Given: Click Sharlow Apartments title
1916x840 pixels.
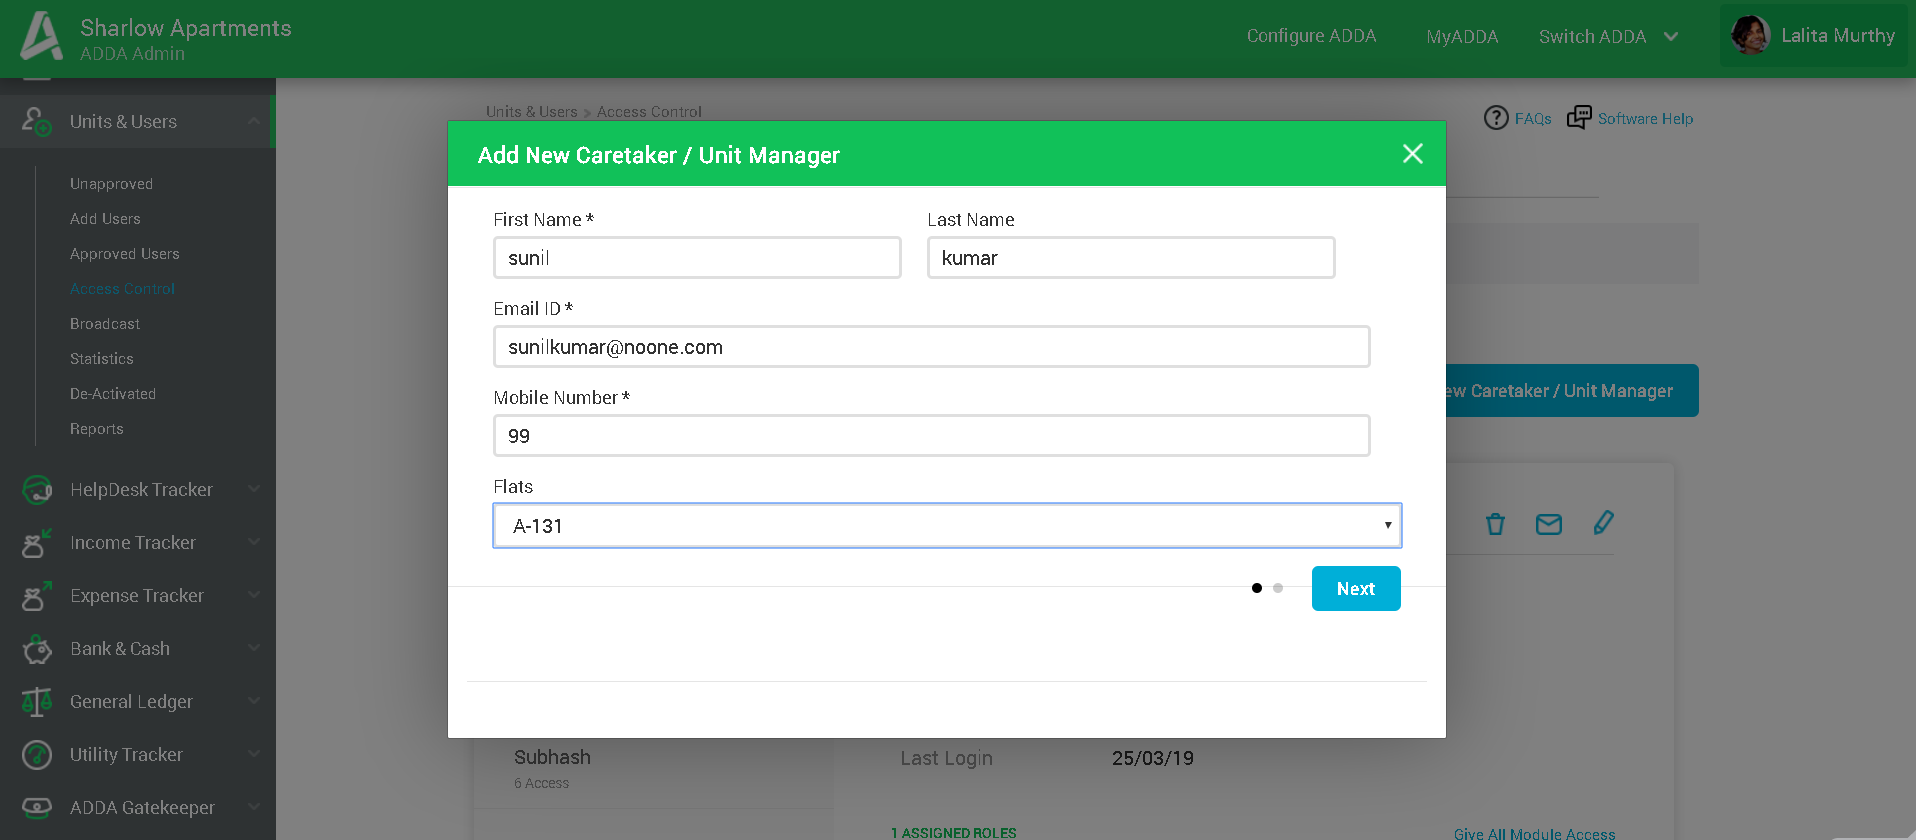Looking at the screenshot, I should (186, 28).
